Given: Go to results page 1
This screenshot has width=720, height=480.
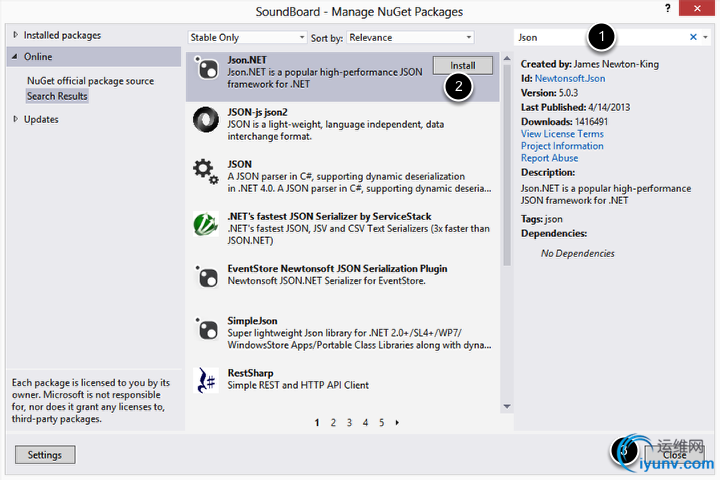Looking at the screenshot, I should tap(317, 423).
